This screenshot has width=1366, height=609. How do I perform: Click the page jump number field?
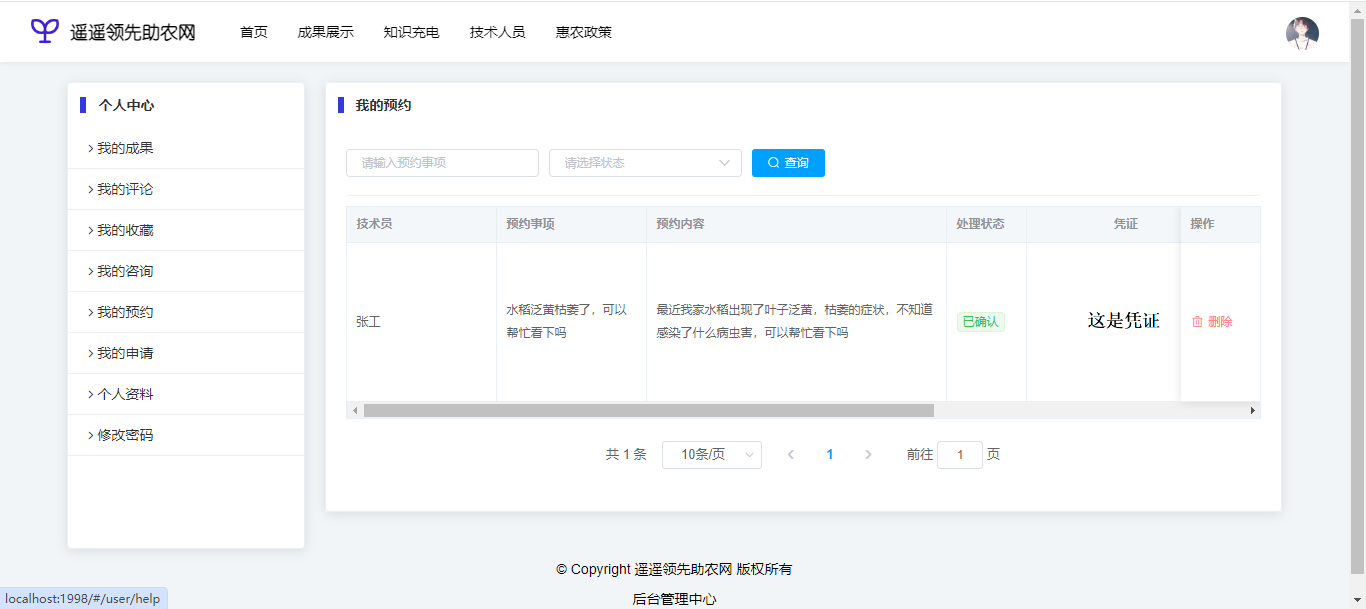[x=960, y=455]
